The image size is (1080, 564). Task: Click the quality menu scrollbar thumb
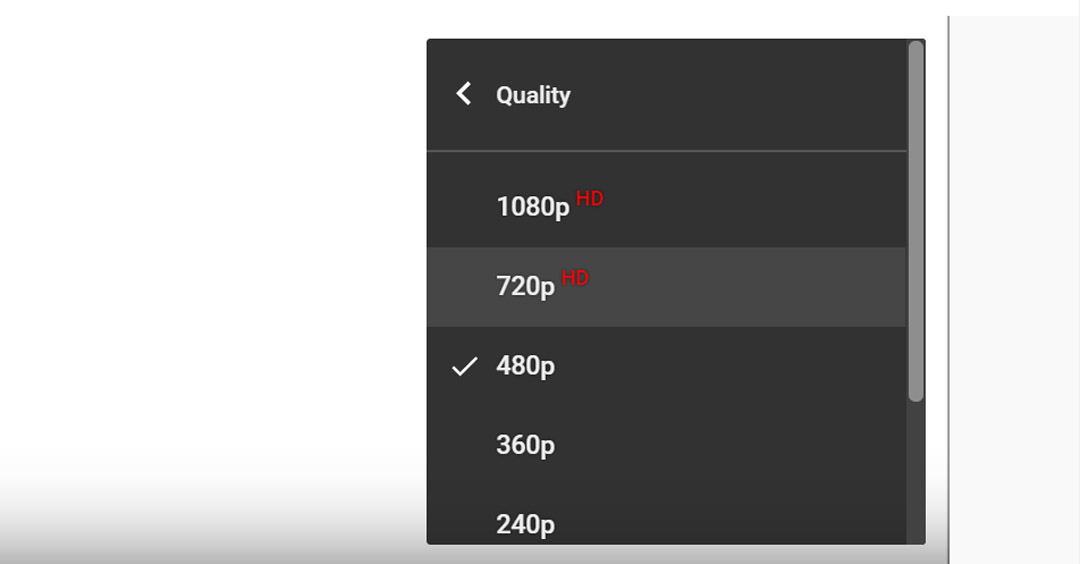click(x=915, y=221)
